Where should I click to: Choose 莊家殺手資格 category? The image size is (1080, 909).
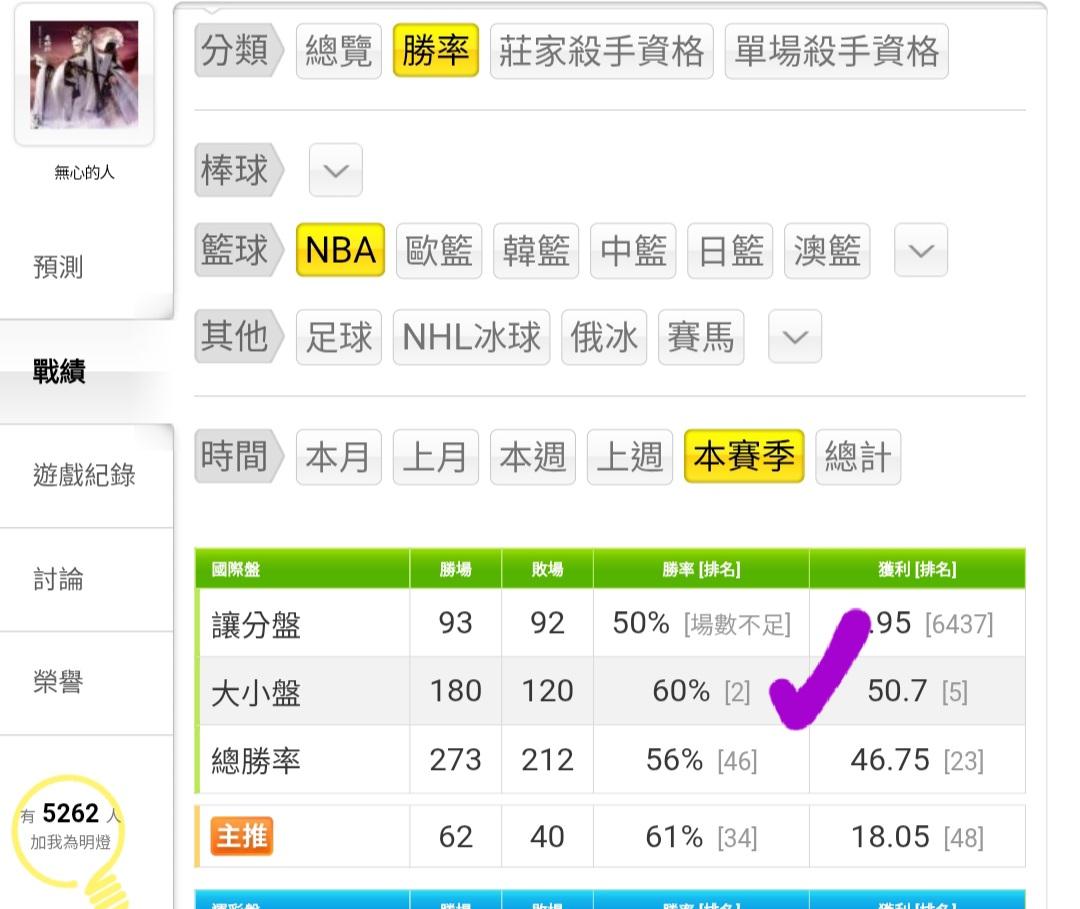tap(601, 51)
